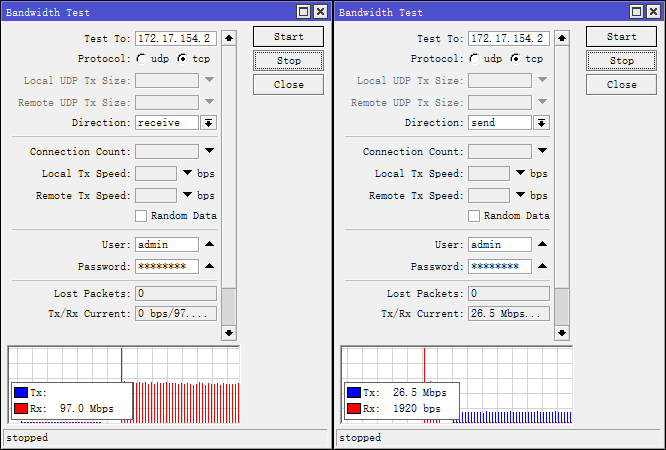Expand Local Tx Speed in left window
Screen dimensions: 666x450
pos(187,173)
